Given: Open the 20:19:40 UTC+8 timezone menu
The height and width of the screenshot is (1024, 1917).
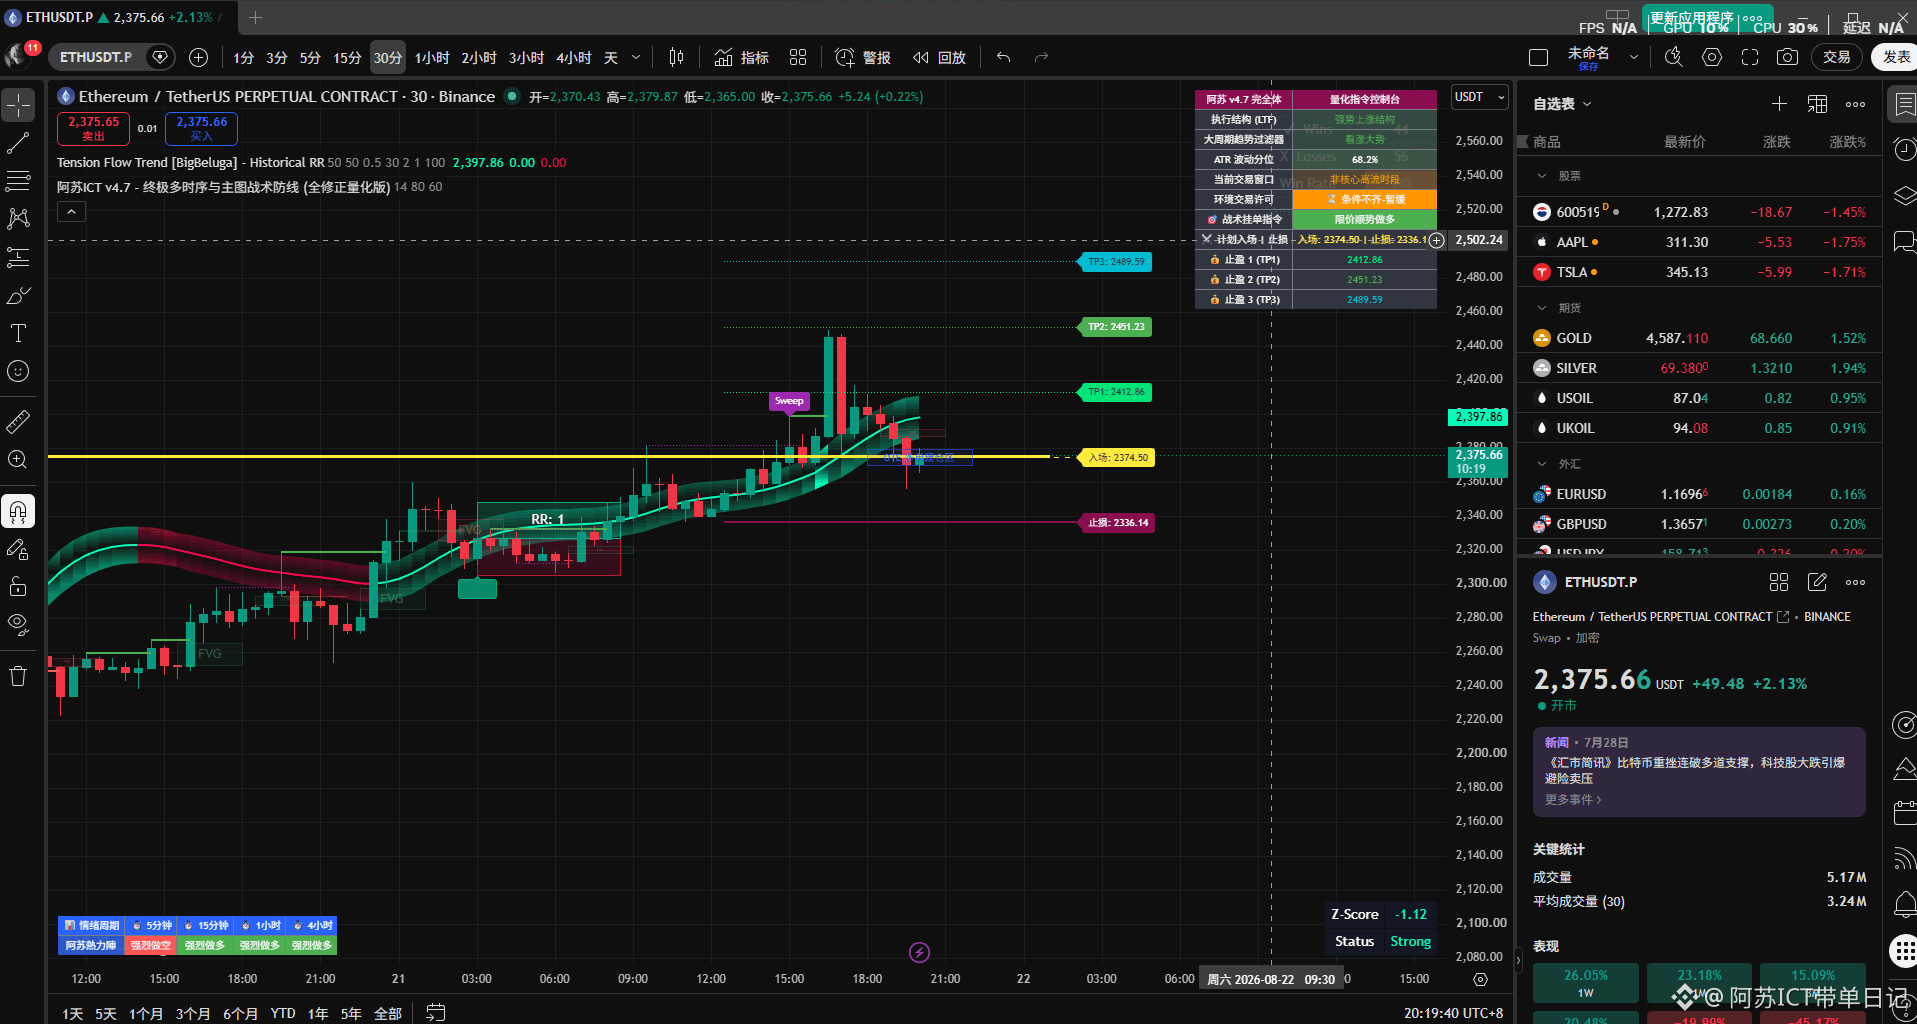Looking at the screenshot, I should (x=1453, y=1013).
